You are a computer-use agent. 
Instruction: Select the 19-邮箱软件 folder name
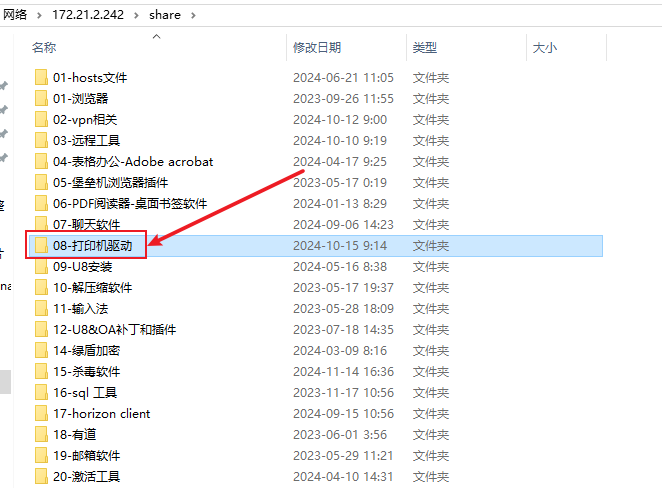coord(86,455)
